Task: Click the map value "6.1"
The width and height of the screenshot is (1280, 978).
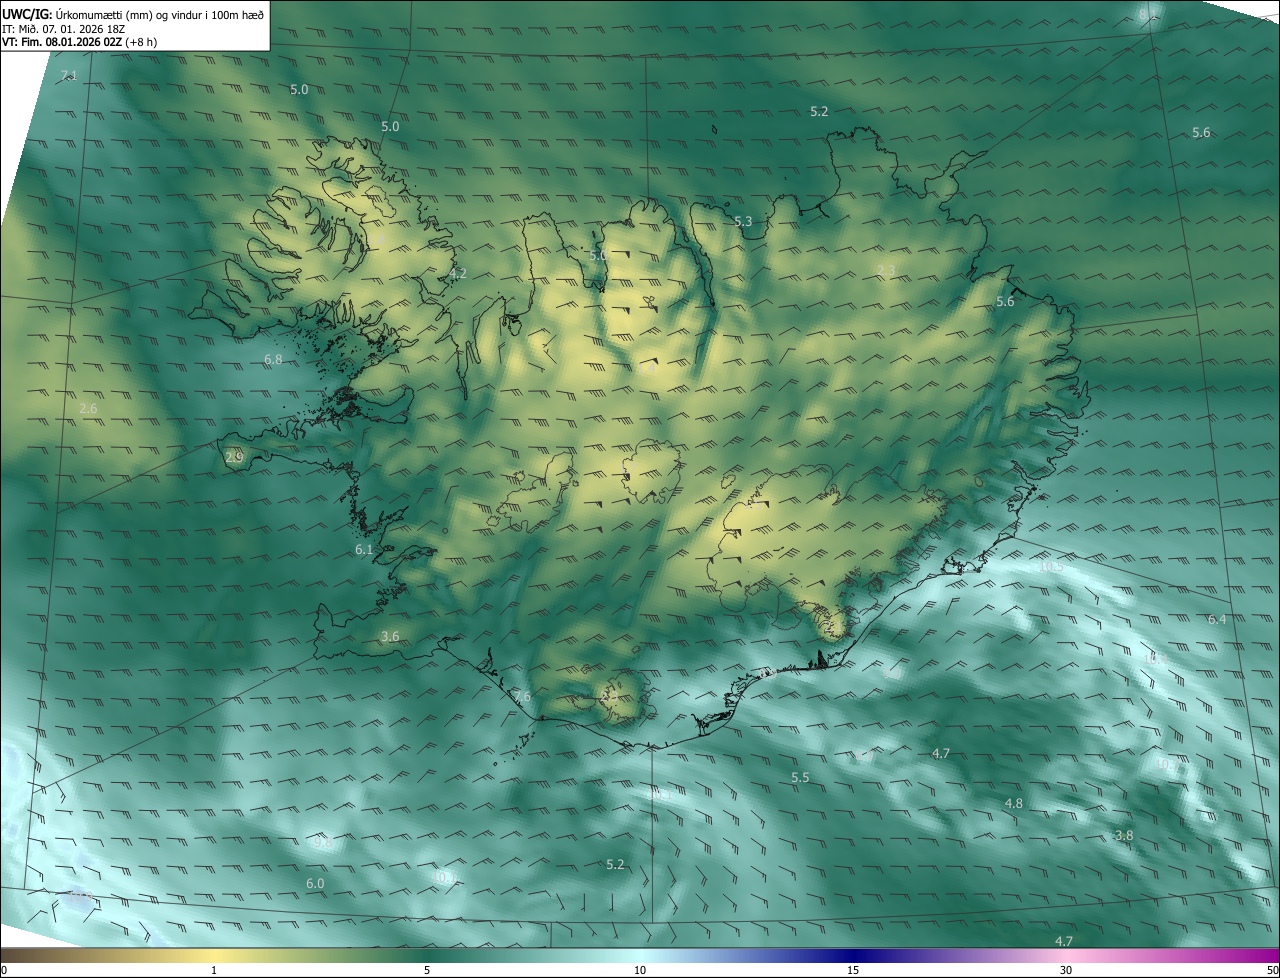Action: tap(364, 550)
